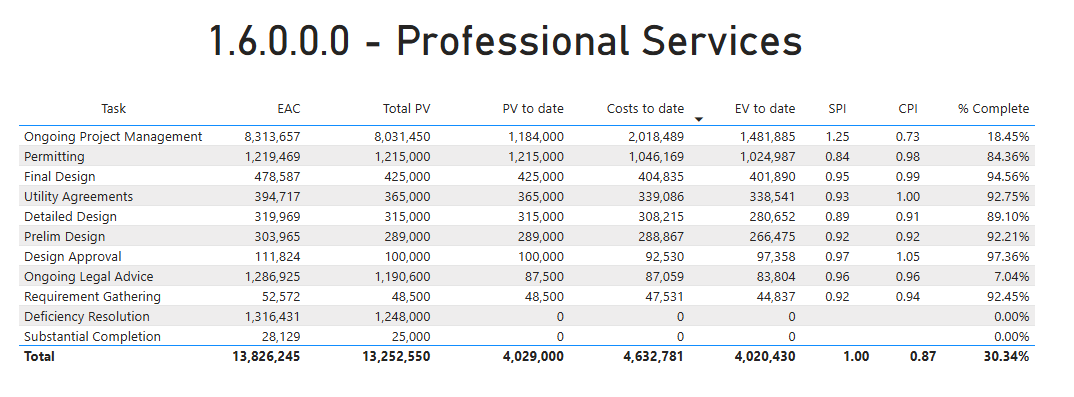Viewport: 1074px width, 397px height.
Task: Select the Ongoing Project Management row
Action: 527,136
